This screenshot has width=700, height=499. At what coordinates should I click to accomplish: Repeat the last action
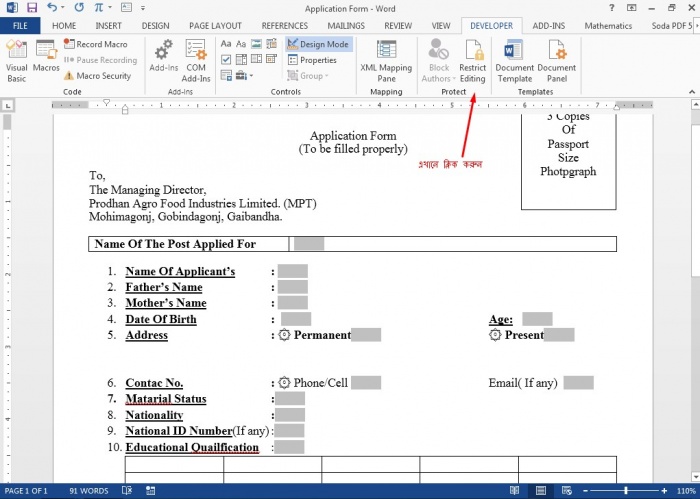point(79,8)
